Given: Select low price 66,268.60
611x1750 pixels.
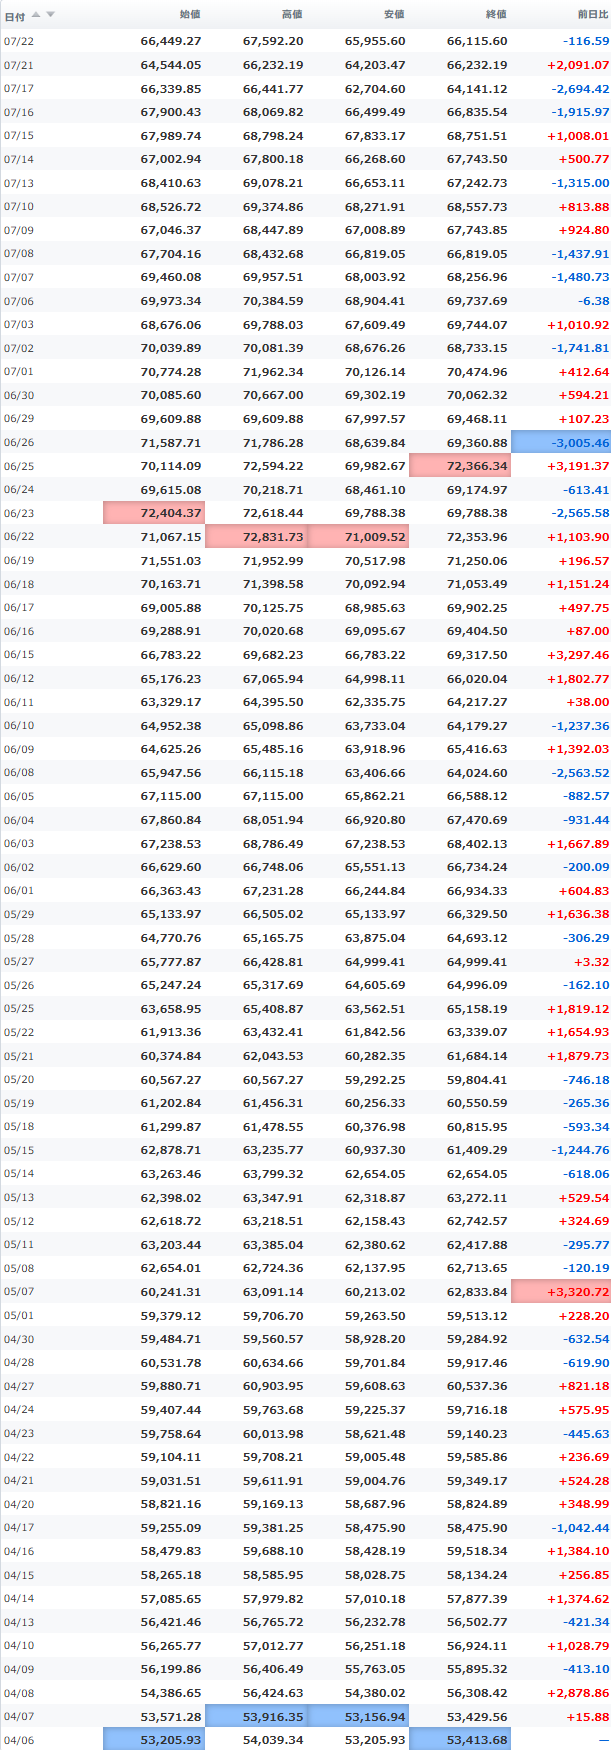Looking at the screenshot, I should (x=375, y=160).
